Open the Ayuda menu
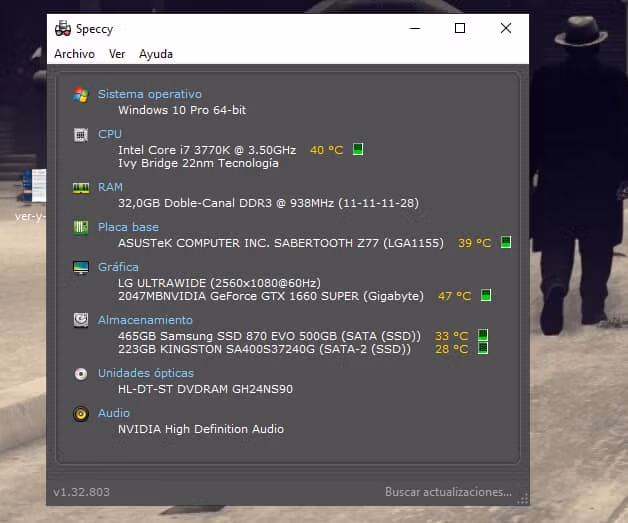This screenshot has height=523, width=628. [156, 54]
